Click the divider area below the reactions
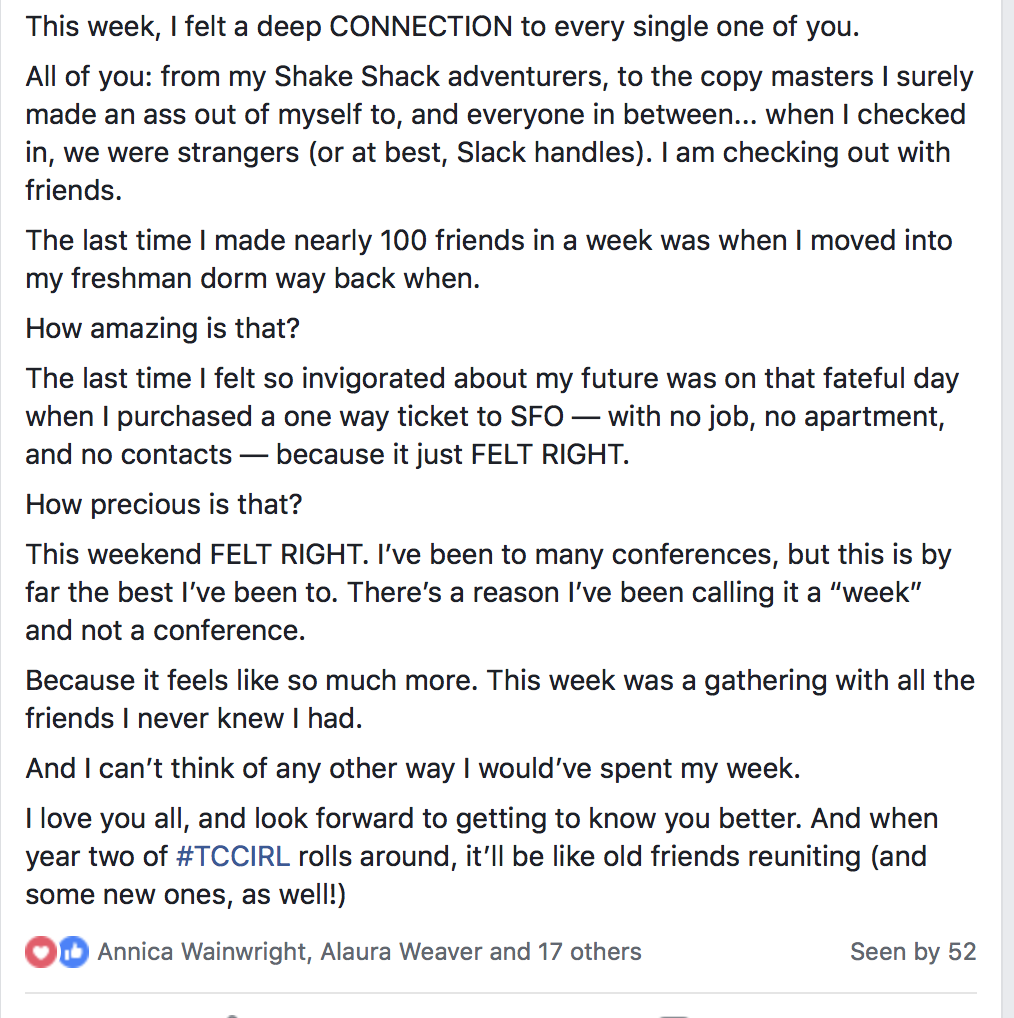The height and width of the screenshot is (1018, 1014). pyautogui.click(x=507, y=990)
